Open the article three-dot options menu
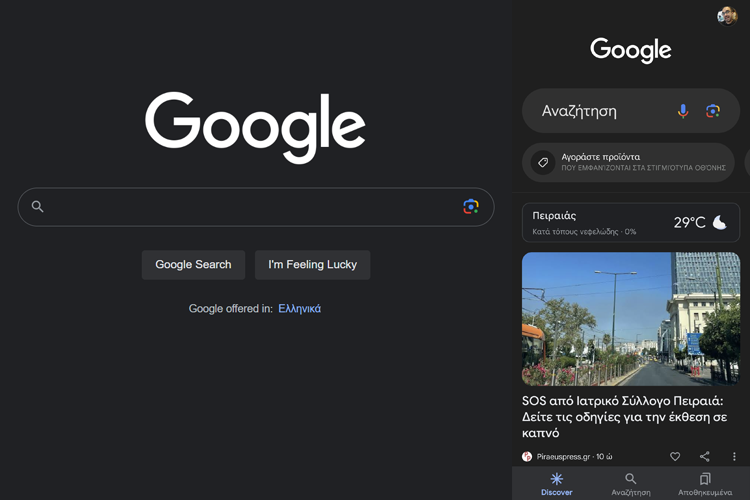Viewport: 750px width, 500px height. click(x=734, y=456)
